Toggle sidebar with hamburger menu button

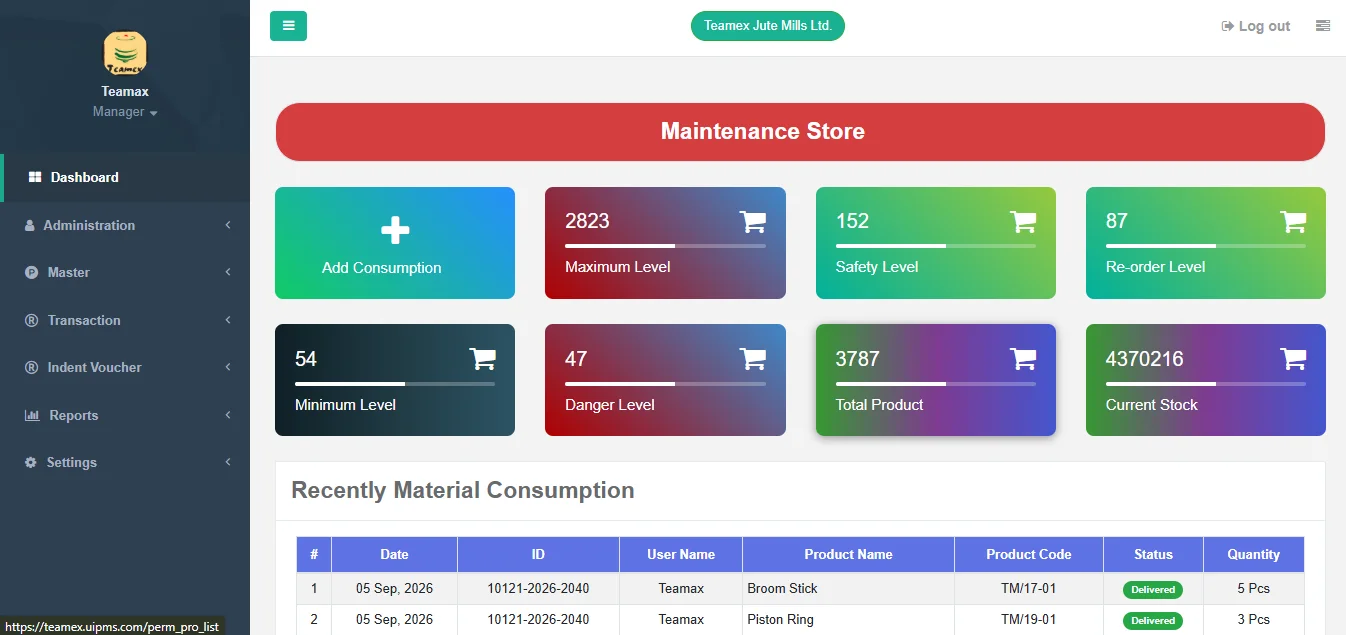(288, 26)
